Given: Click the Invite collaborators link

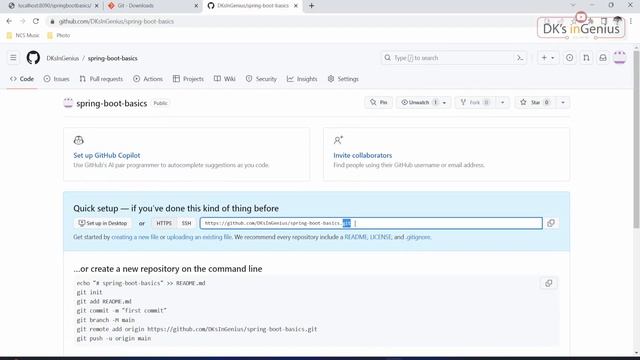Looking at the screenshot, I should (x=362, y=155).
